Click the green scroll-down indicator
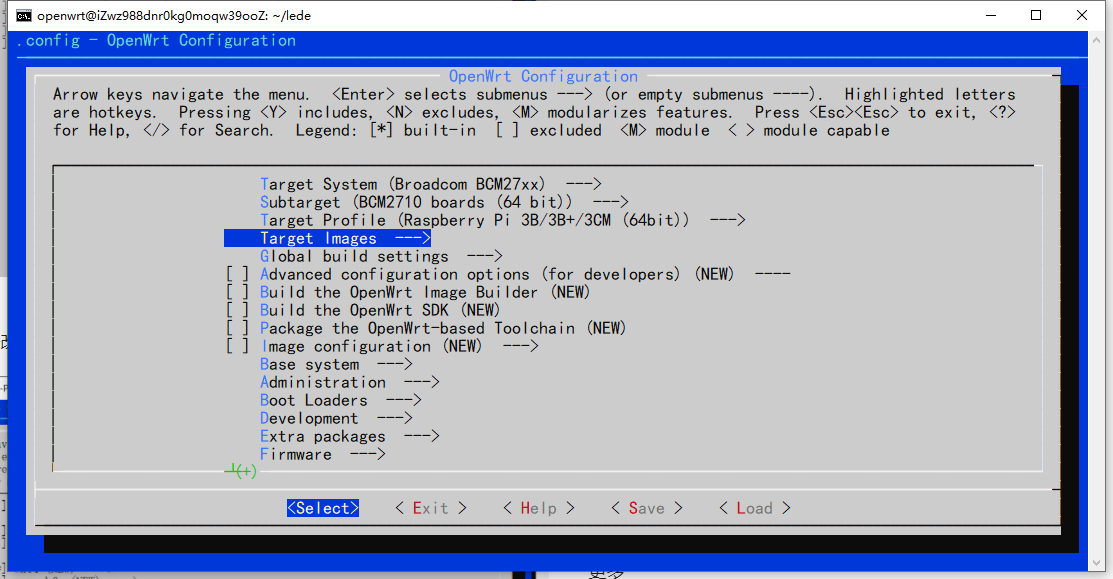Image resolution: width=1113 pixels, height=579 pixels. coord(241,471)
